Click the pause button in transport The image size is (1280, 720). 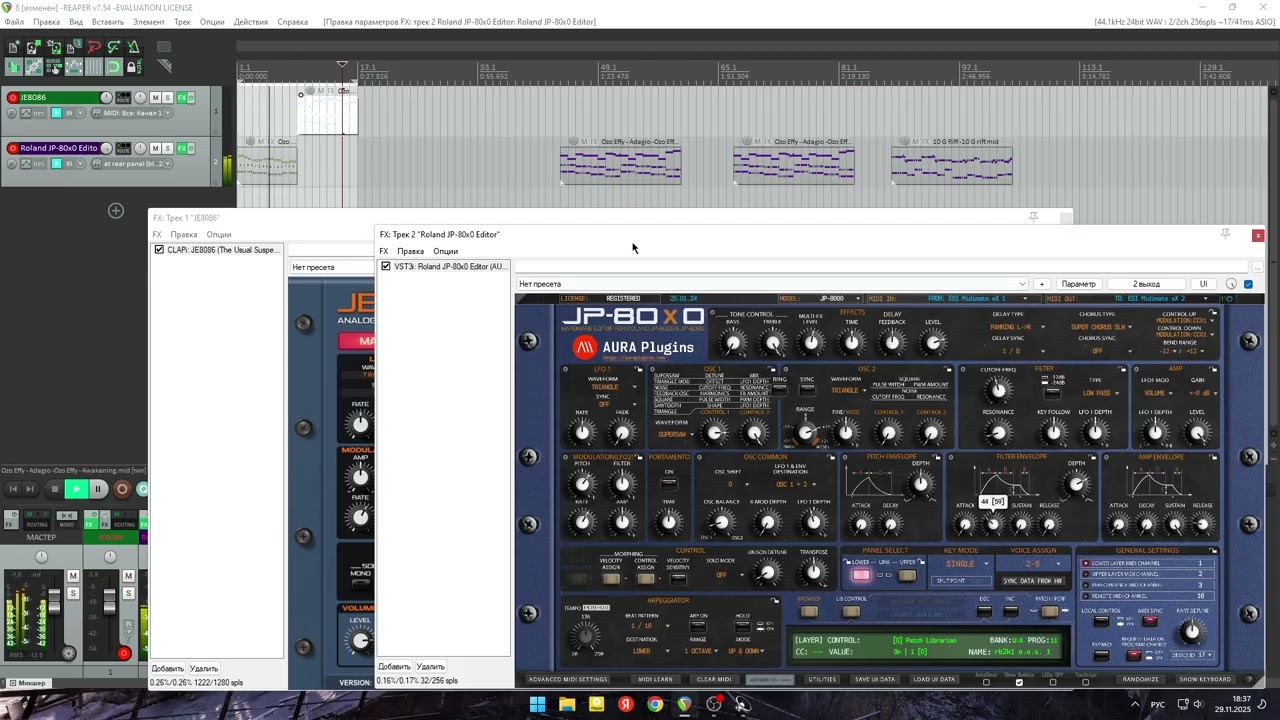pyautogui.click(x=98, y=489)
